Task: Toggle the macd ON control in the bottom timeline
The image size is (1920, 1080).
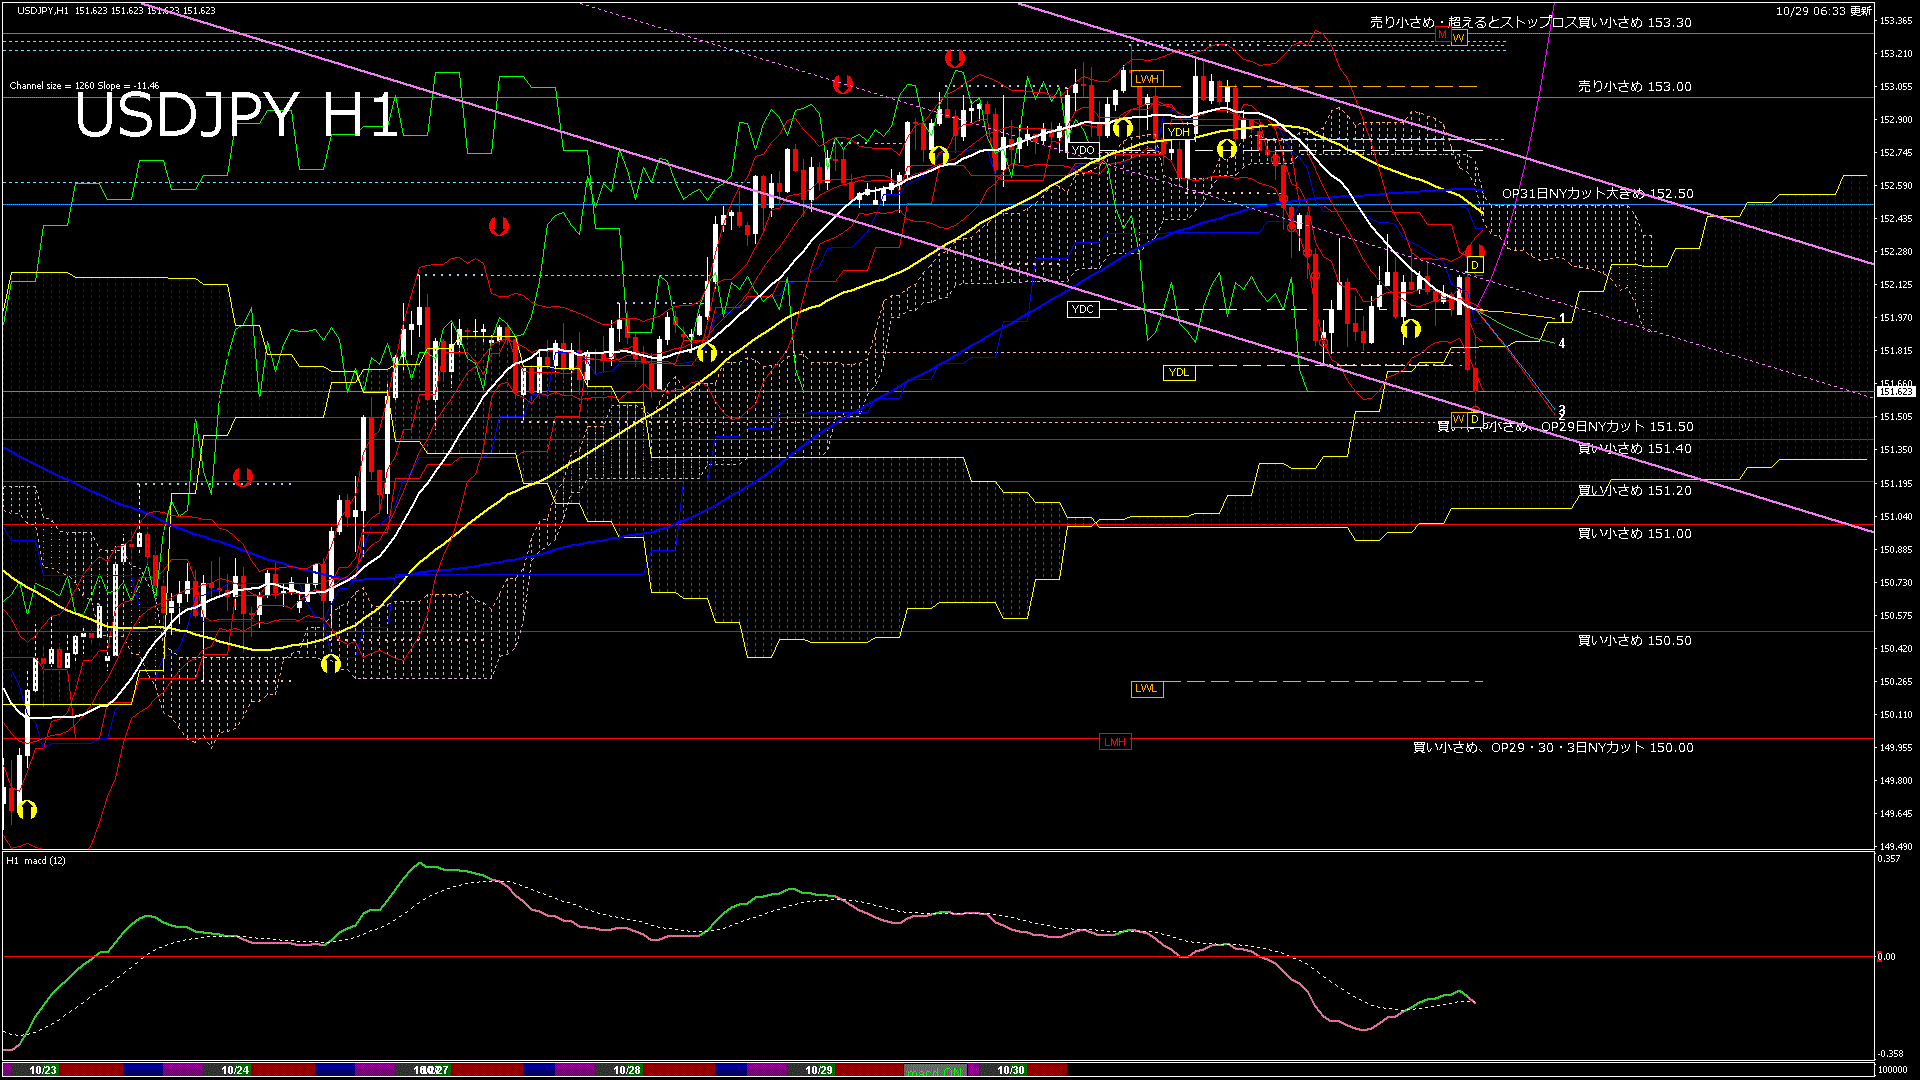Action: [x=934, y=1069]
